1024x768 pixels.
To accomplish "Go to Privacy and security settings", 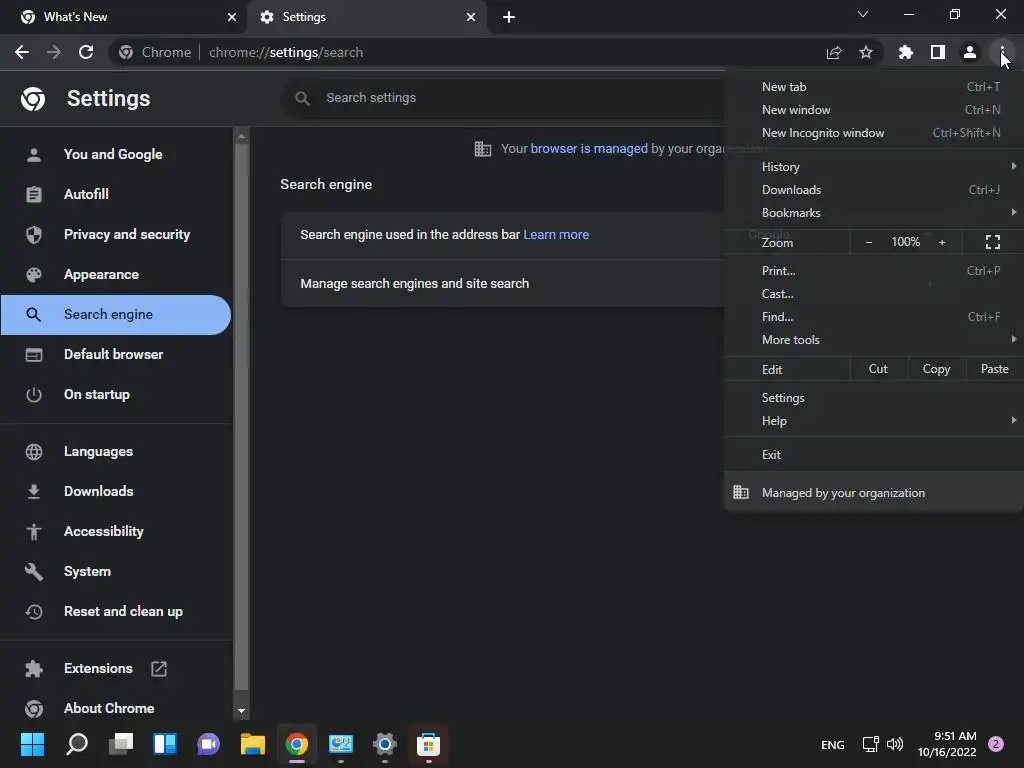I will click(116, 234).
